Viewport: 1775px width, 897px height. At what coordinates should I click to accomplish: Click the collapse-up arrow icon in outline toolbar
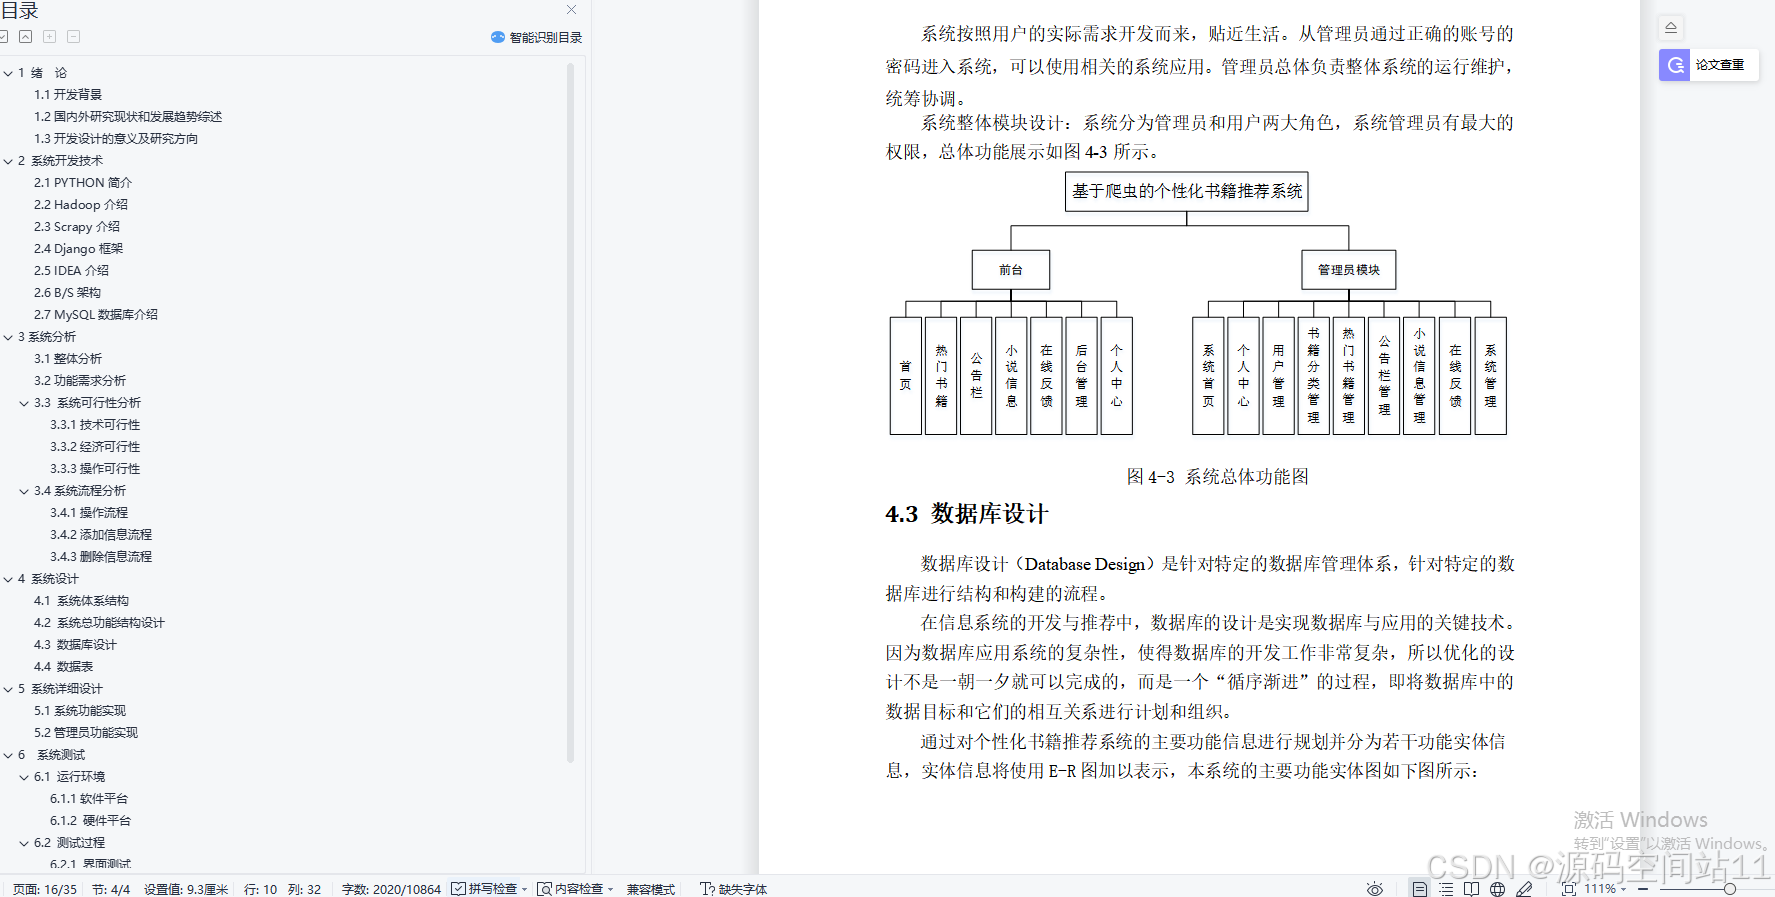coord(26,36)
